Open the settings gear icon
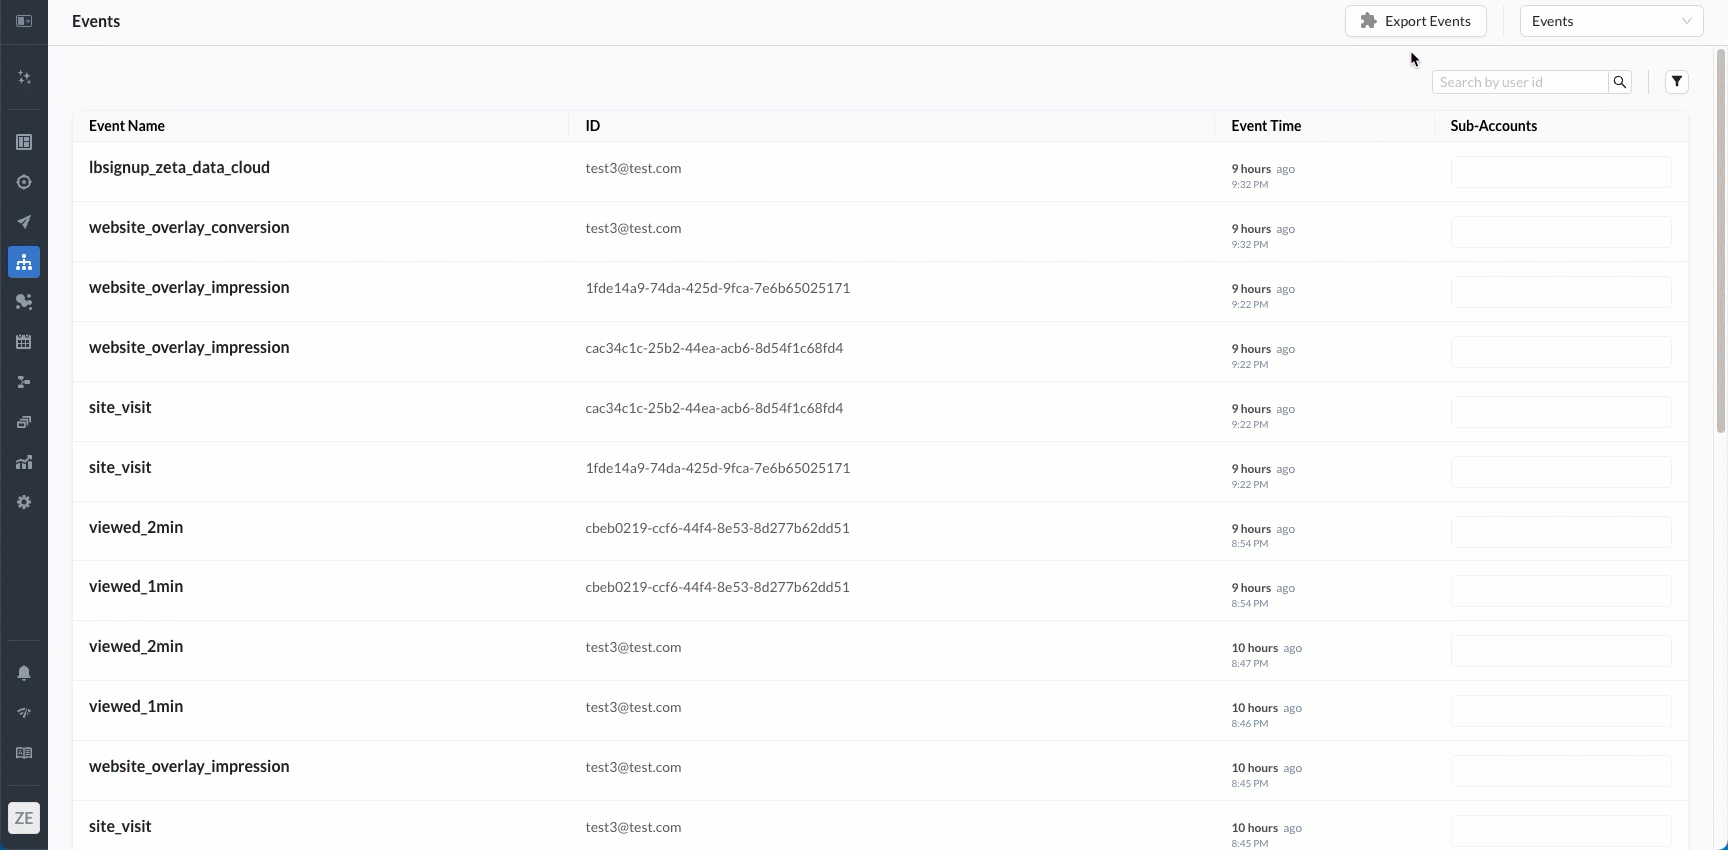 (24, 502)
